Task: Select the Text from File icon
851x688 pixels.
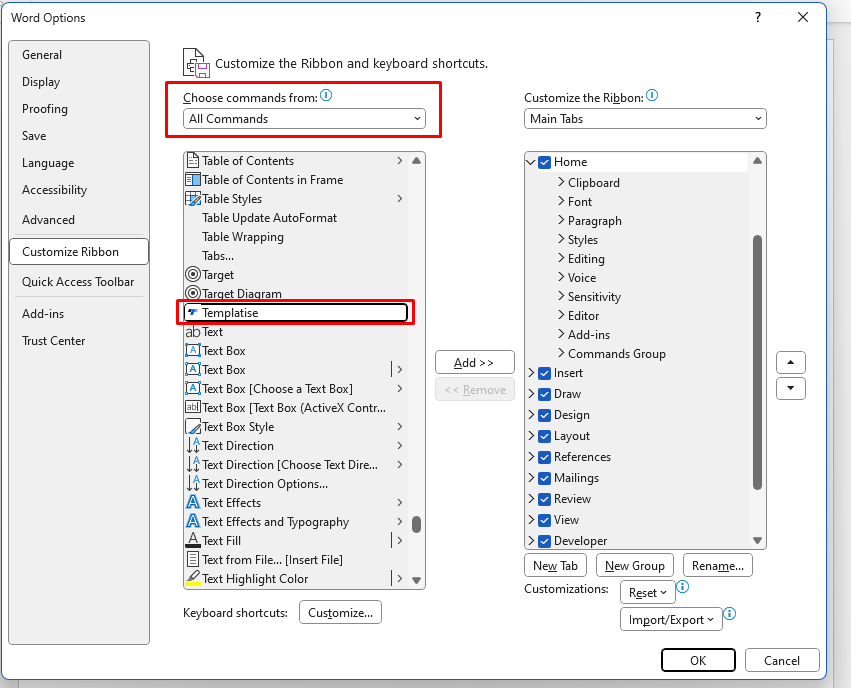Action: pyautogui.click(x=193, y=559)
